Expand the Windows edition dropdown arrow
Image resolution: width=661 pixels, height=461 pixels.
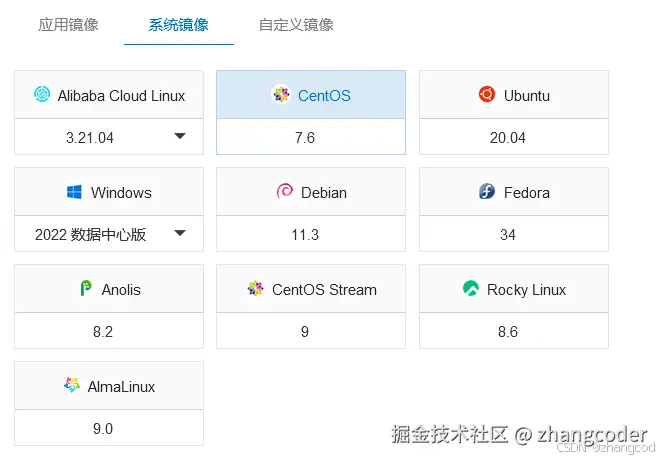point(180,234)
